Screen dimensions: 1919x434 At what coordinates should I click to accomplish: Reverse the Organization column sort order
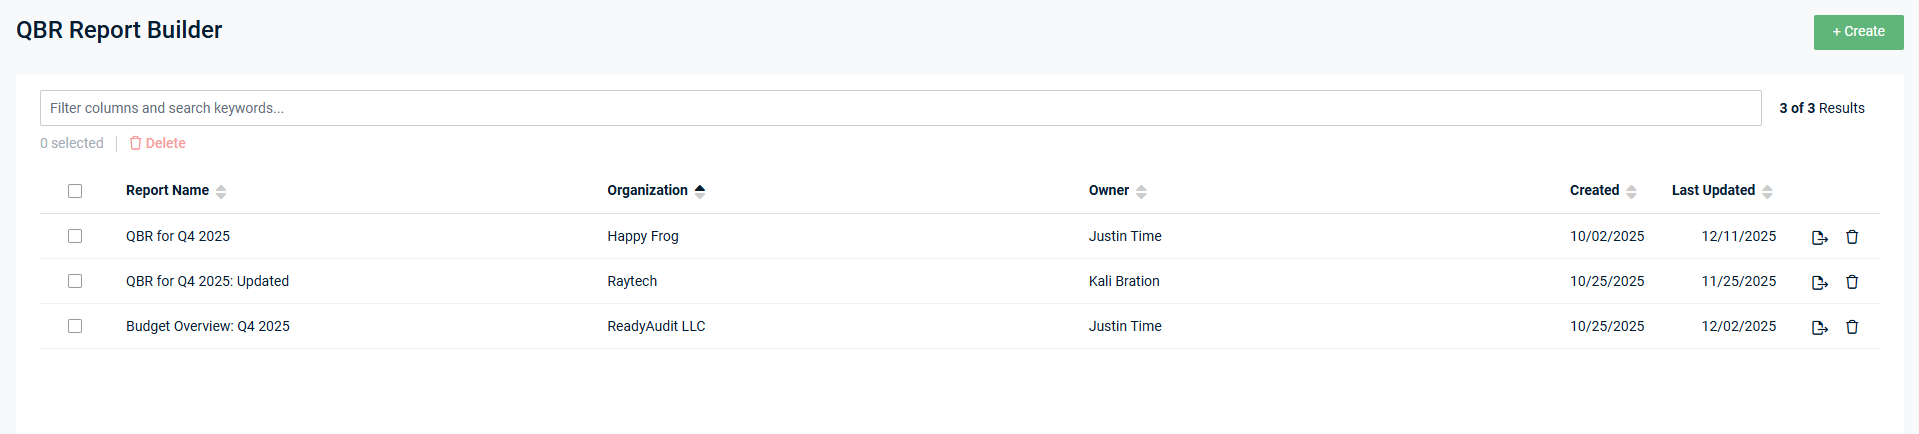point(700,191)
